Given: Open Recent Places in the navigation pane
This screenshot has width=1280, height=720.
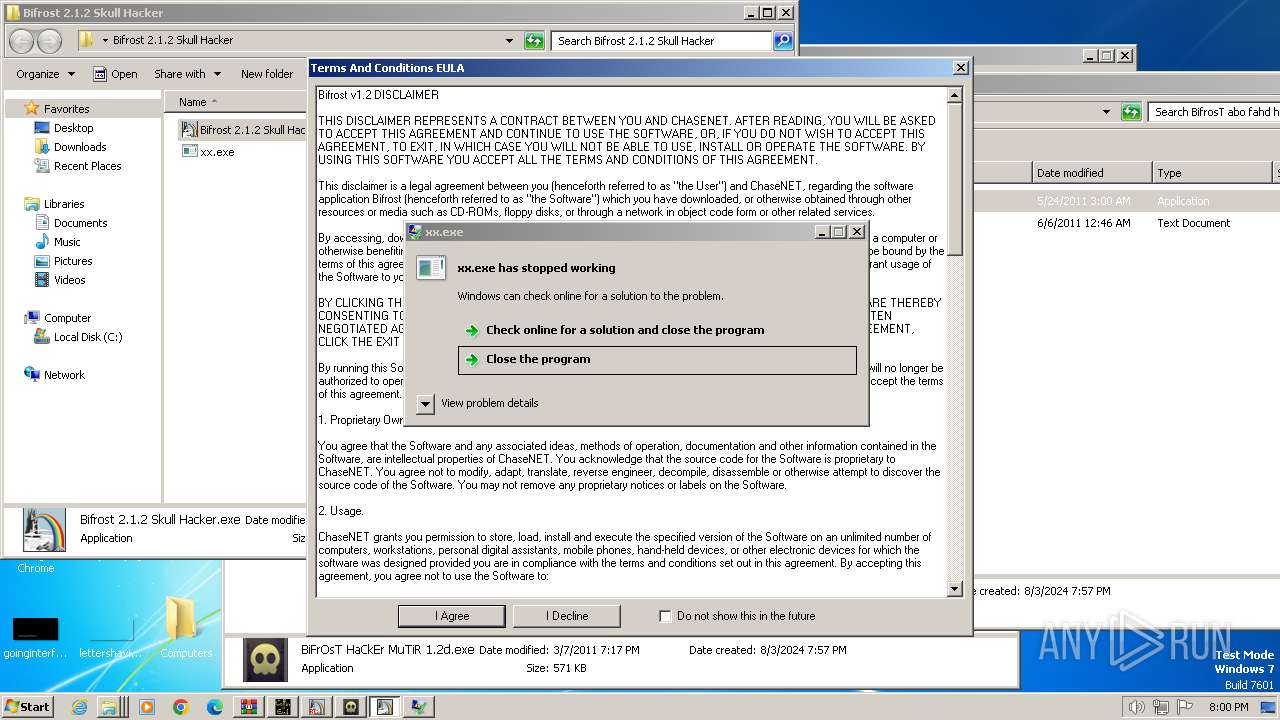Looking at the screenshot, I should 87,166.
